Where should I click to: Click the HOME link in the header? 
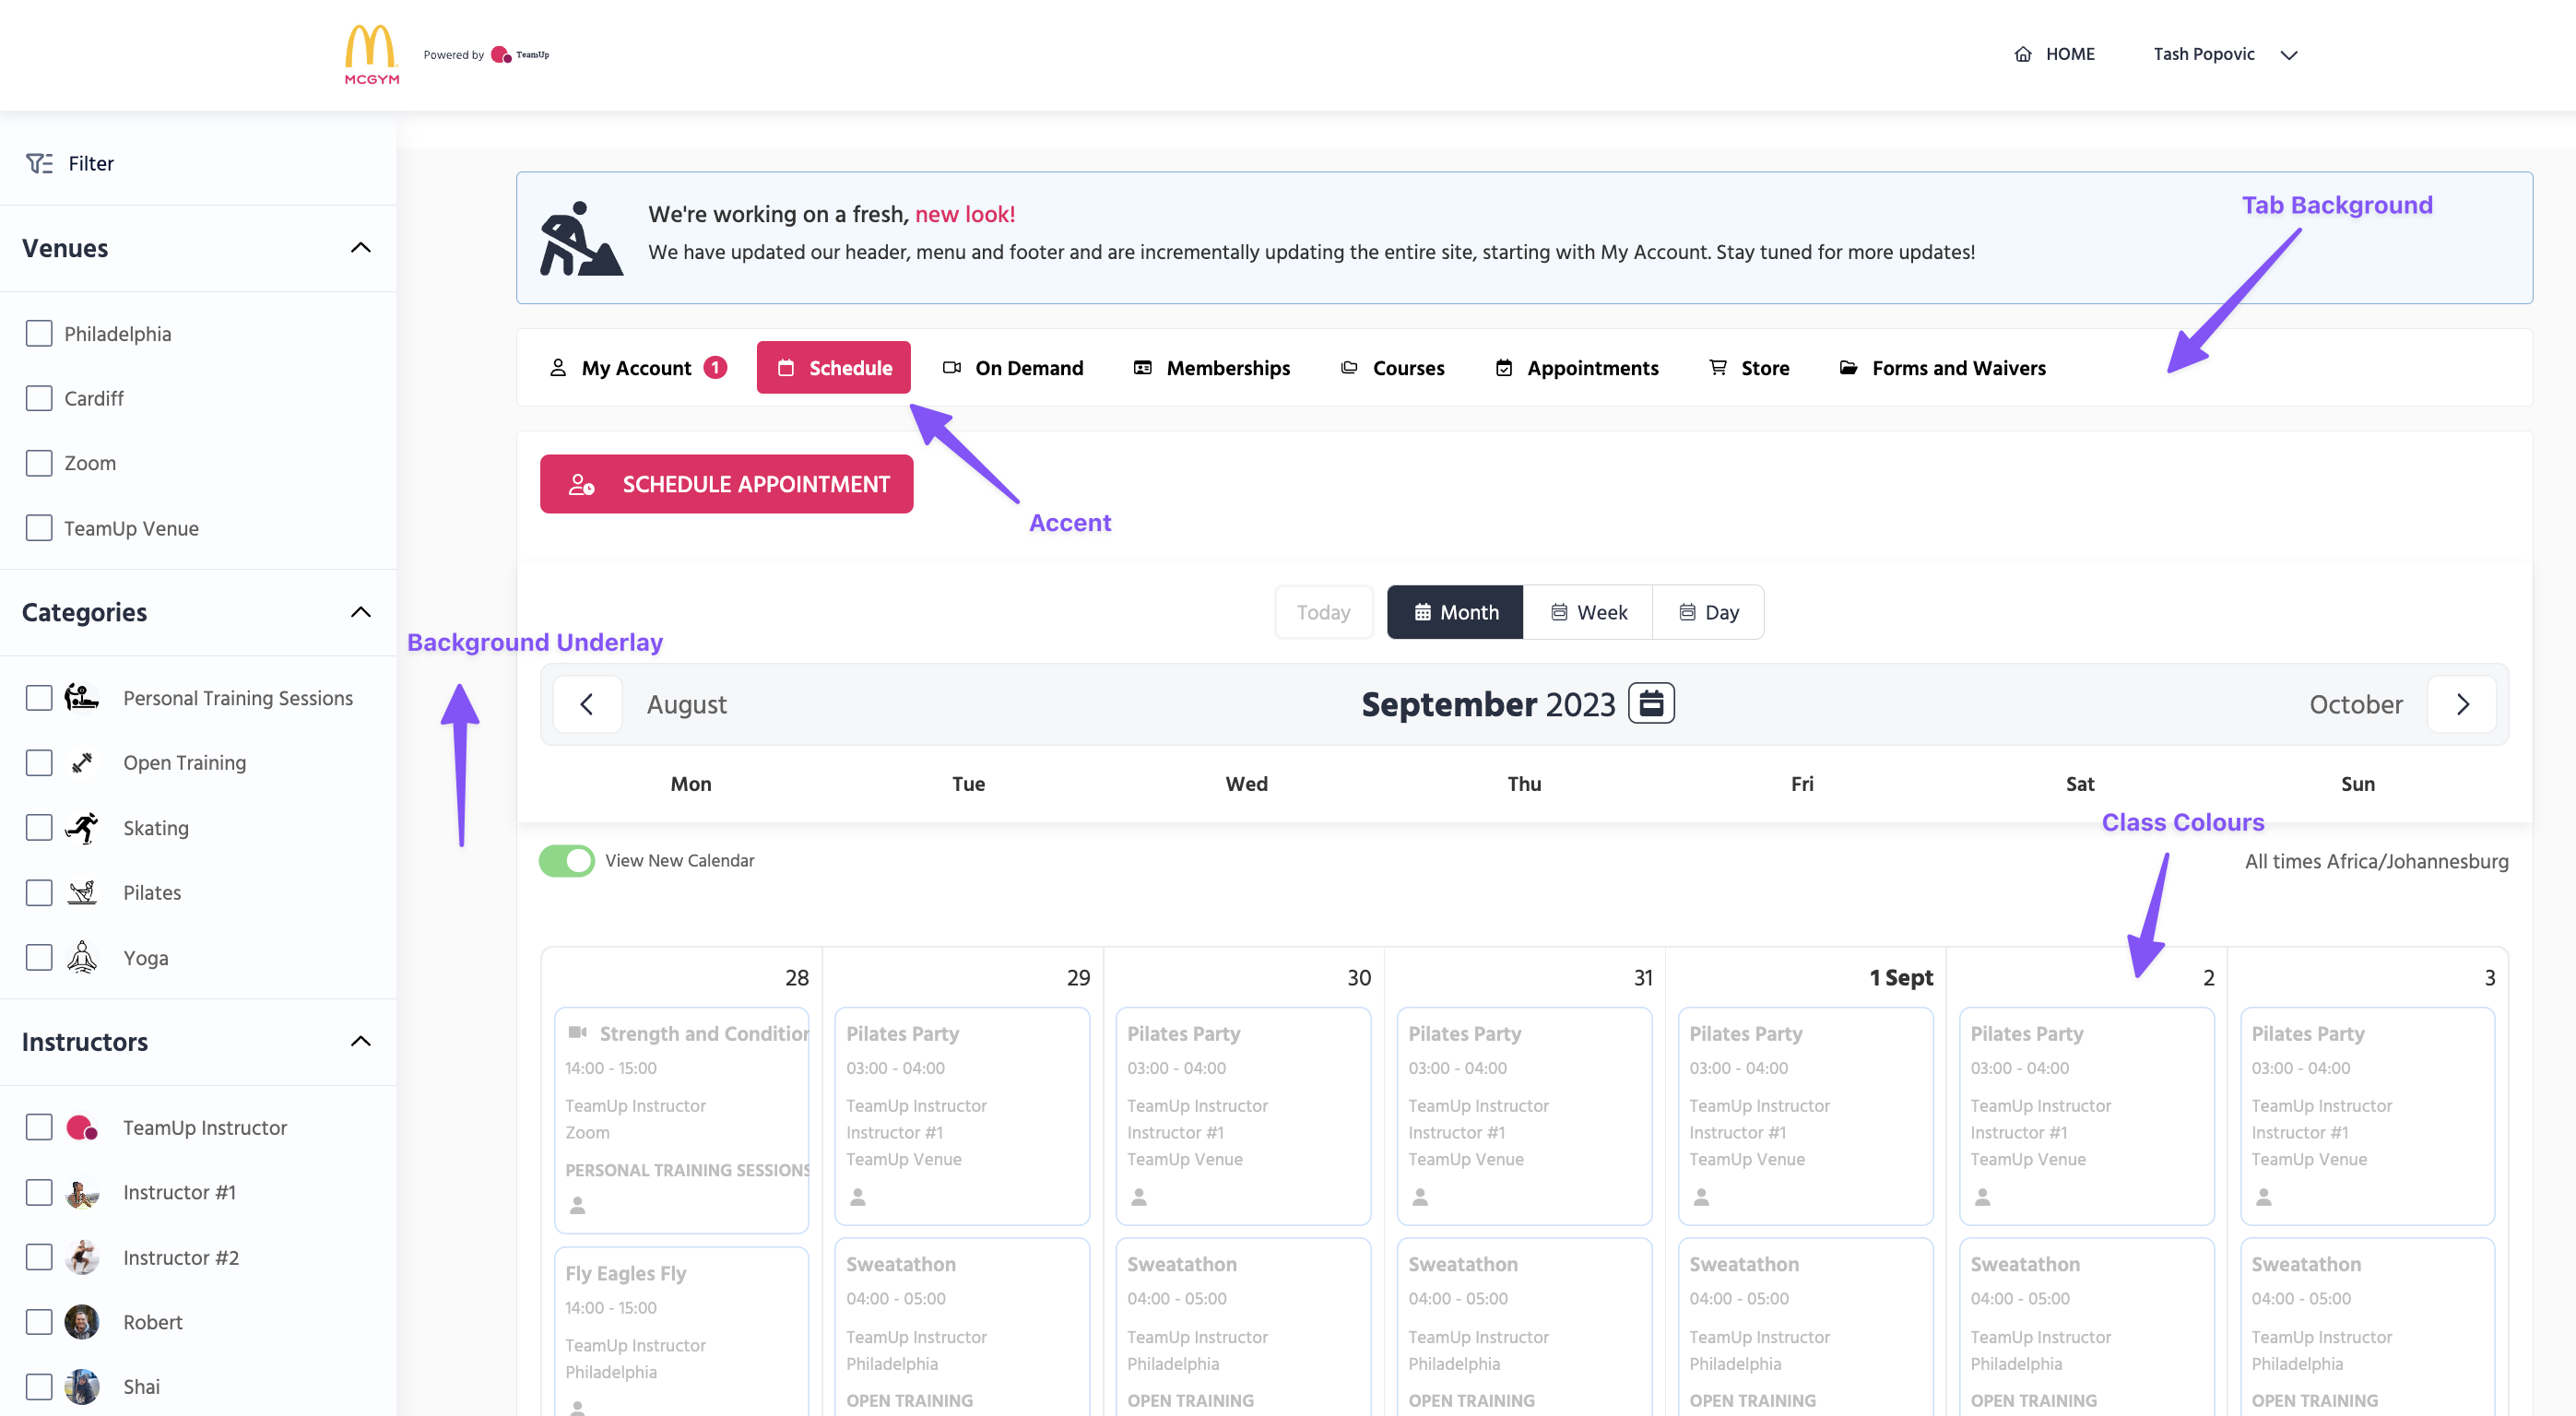coord(2054,55)
